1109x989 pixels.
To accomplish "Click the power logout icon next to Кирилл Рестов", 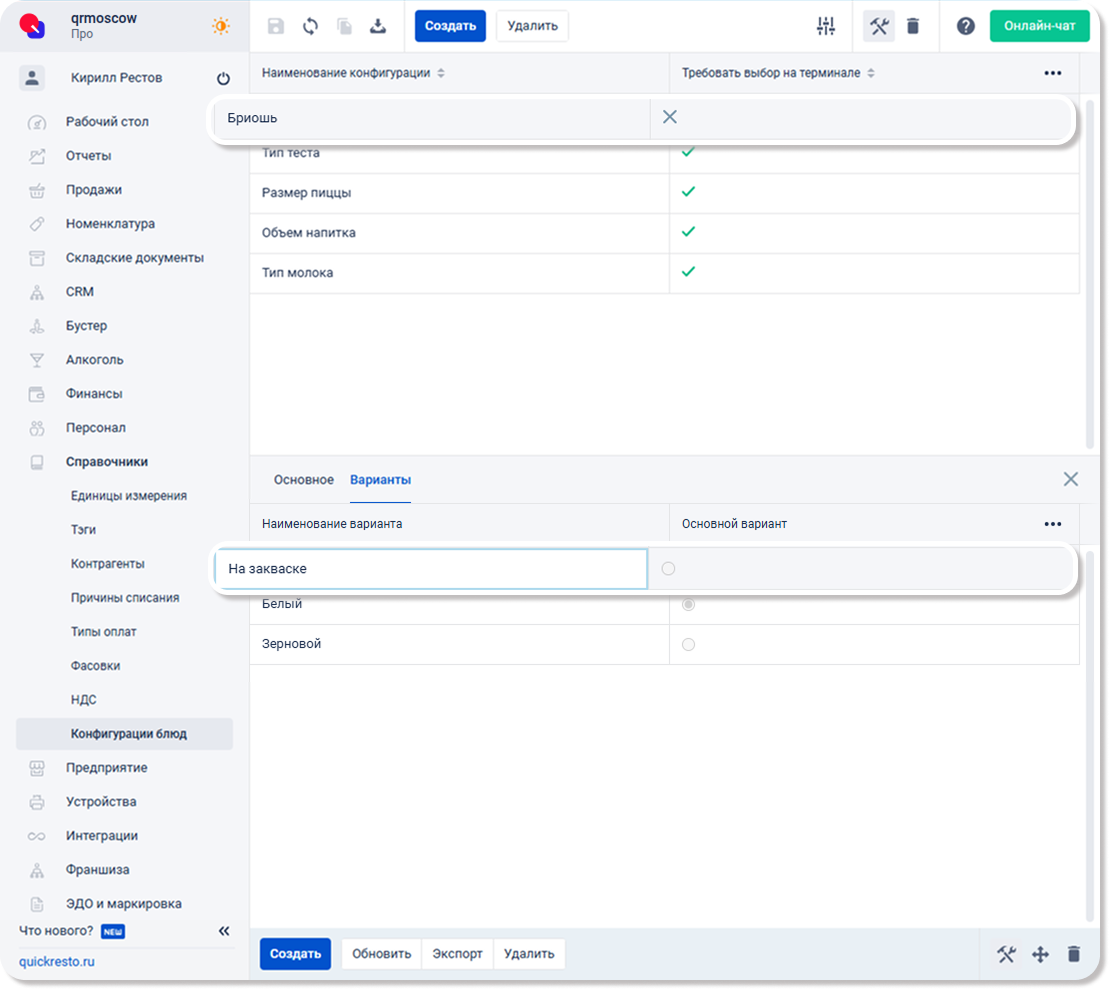I will tap(223, 78).
